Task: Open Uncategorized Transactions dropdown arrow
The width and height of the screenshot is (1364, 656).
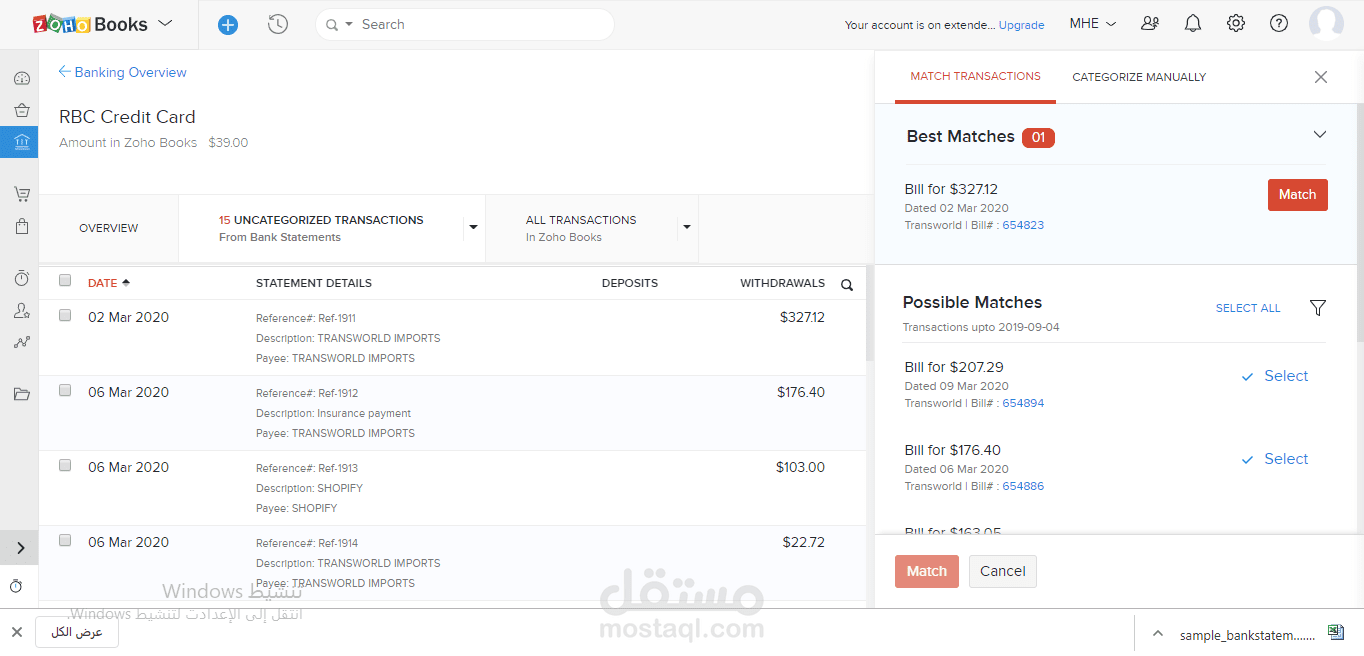Action: click(x=472, y=228)
